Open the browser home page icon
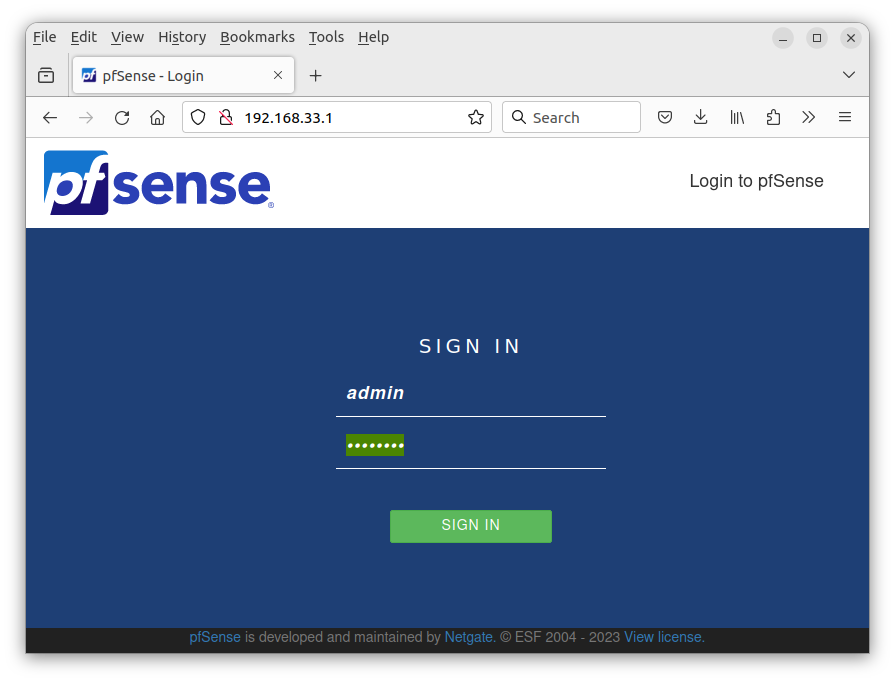The height and width of the screenshot is (682, 895). pos(158,118)
